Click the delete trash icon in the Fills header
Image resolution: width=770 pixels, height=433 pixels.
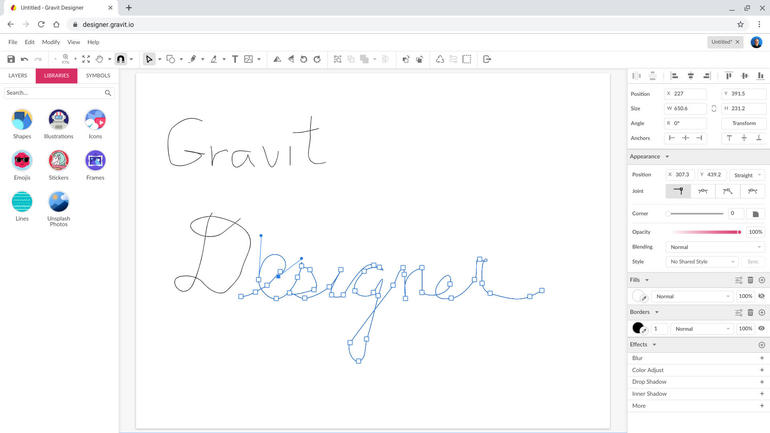tap(750, 280)
